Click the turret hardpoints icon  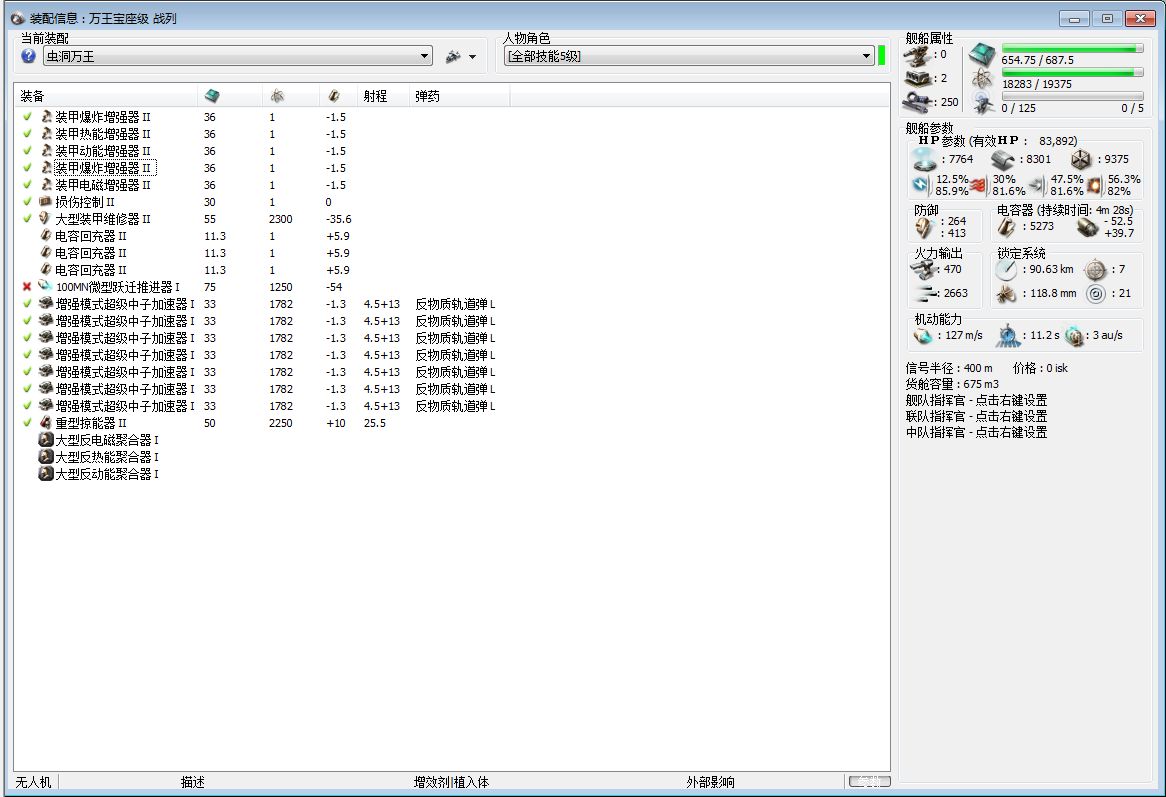[918, 55]
